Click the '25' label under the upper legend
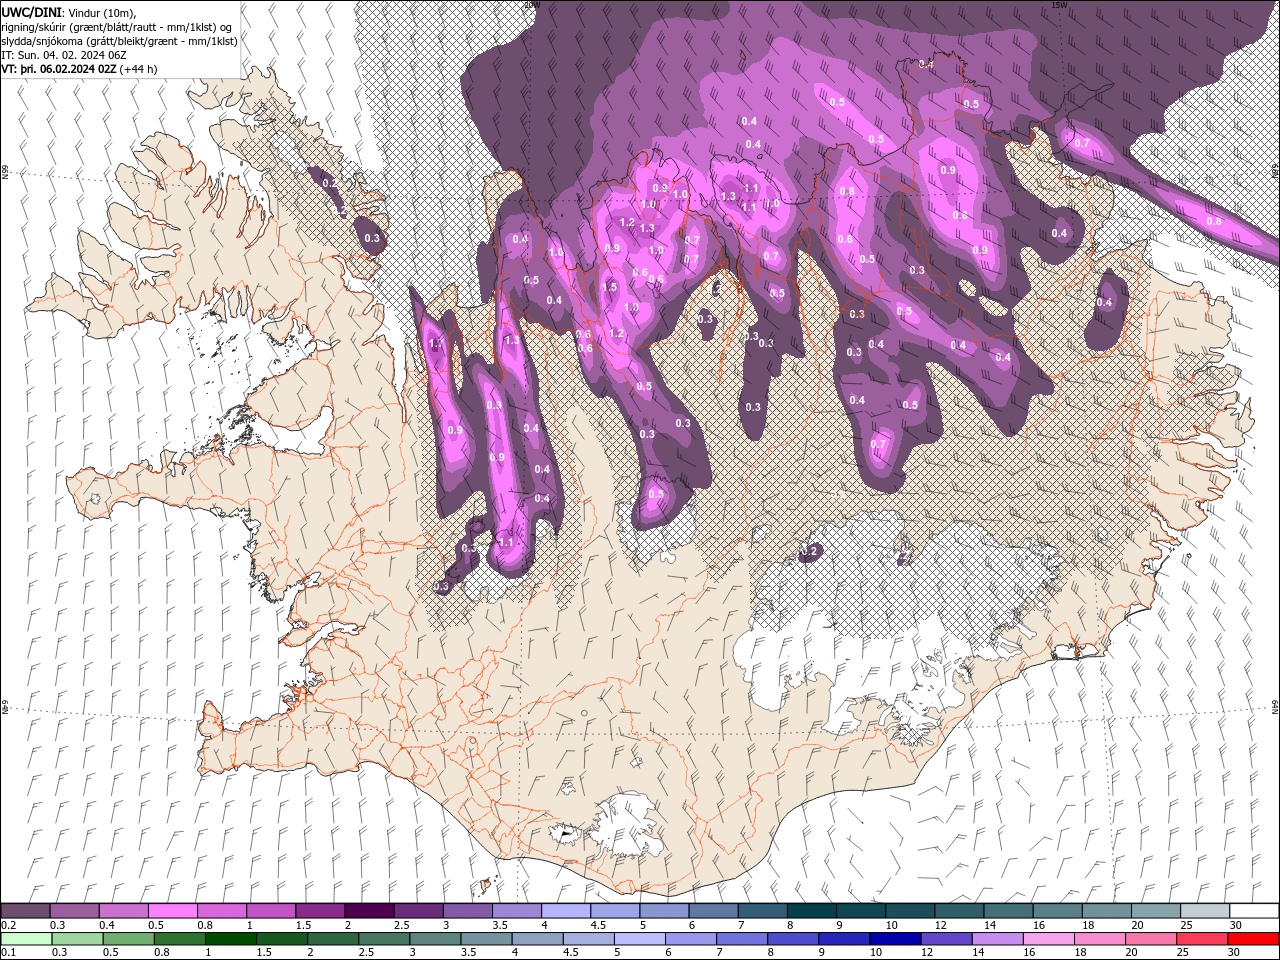Screen dimensions: 1280x960 pos(1186,925)
